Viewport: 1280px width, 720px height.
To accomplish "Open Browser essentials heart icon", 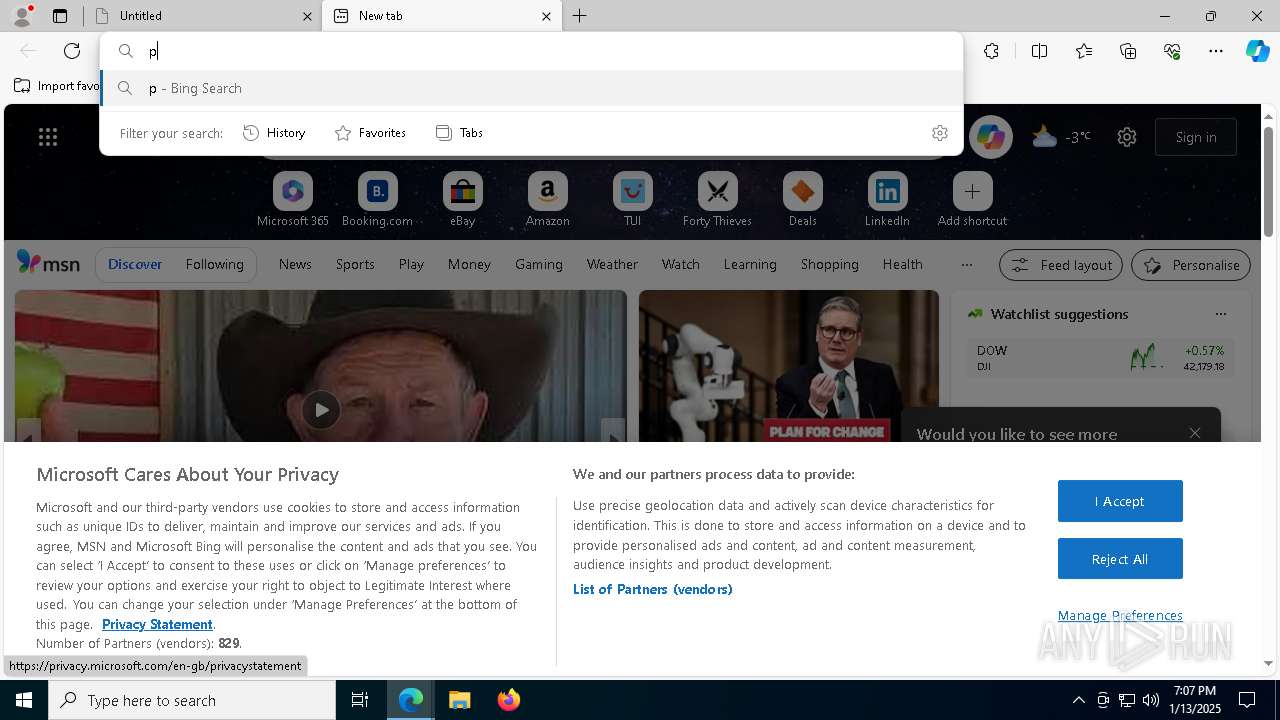I will click(x=1172, y=51).
